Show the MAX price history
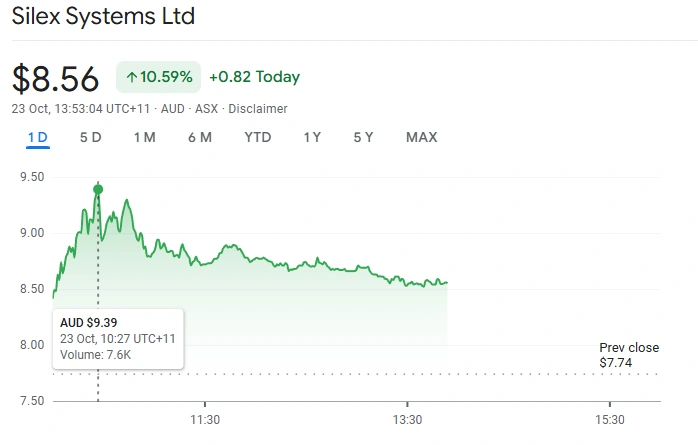This screenshot has width=698, height=445. pyautogui.click(x=421, y=137)
